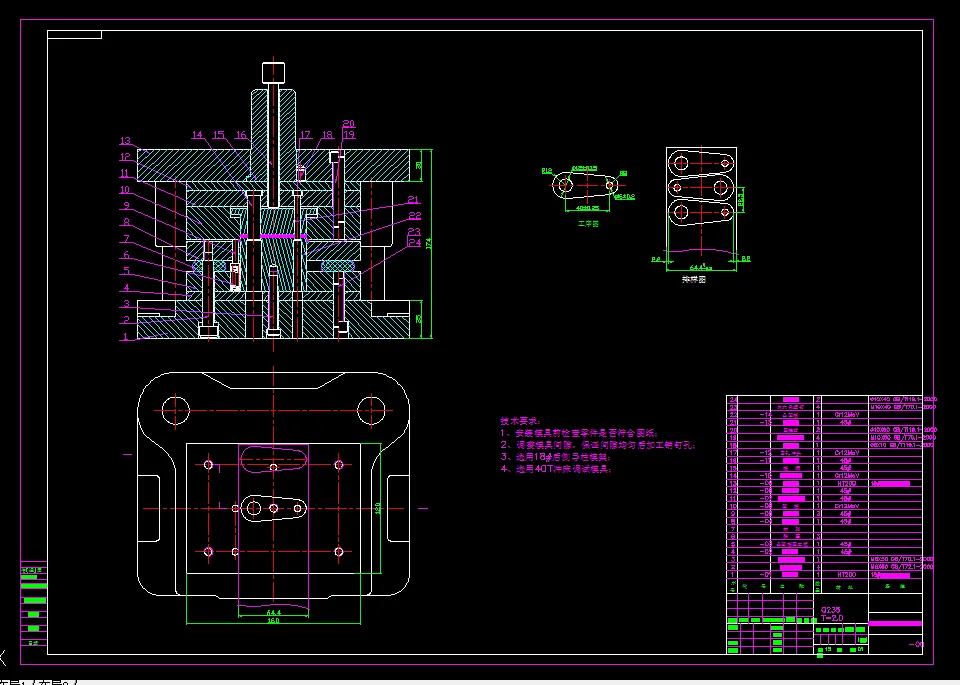
Task: Select balloon number 6 in the section view
Action: pyautogui.click(x=126, y=255)
